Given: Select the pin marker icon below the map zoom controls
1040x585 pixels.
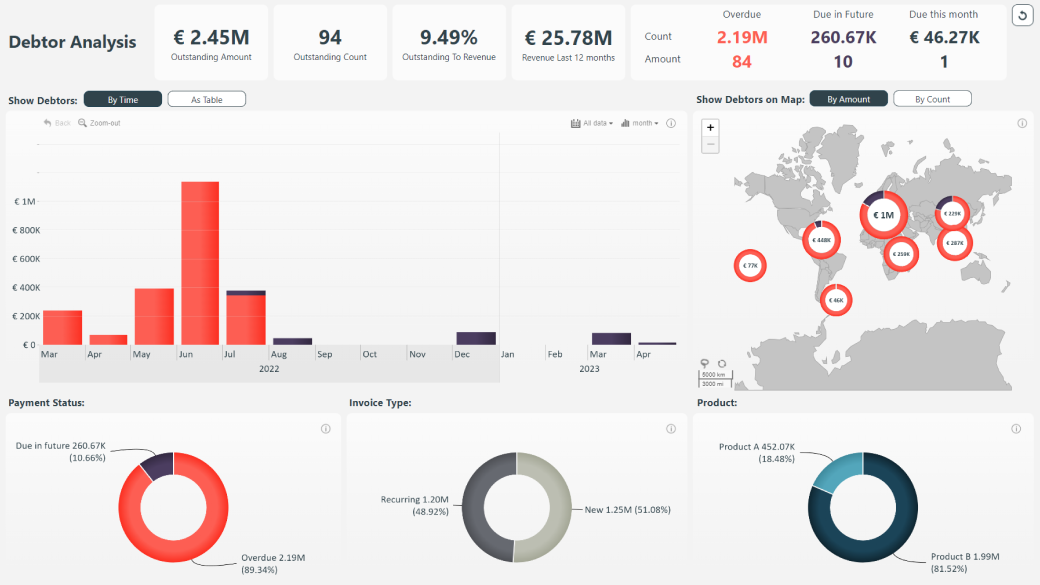Looking at the screenshot, I should (705, 363).
